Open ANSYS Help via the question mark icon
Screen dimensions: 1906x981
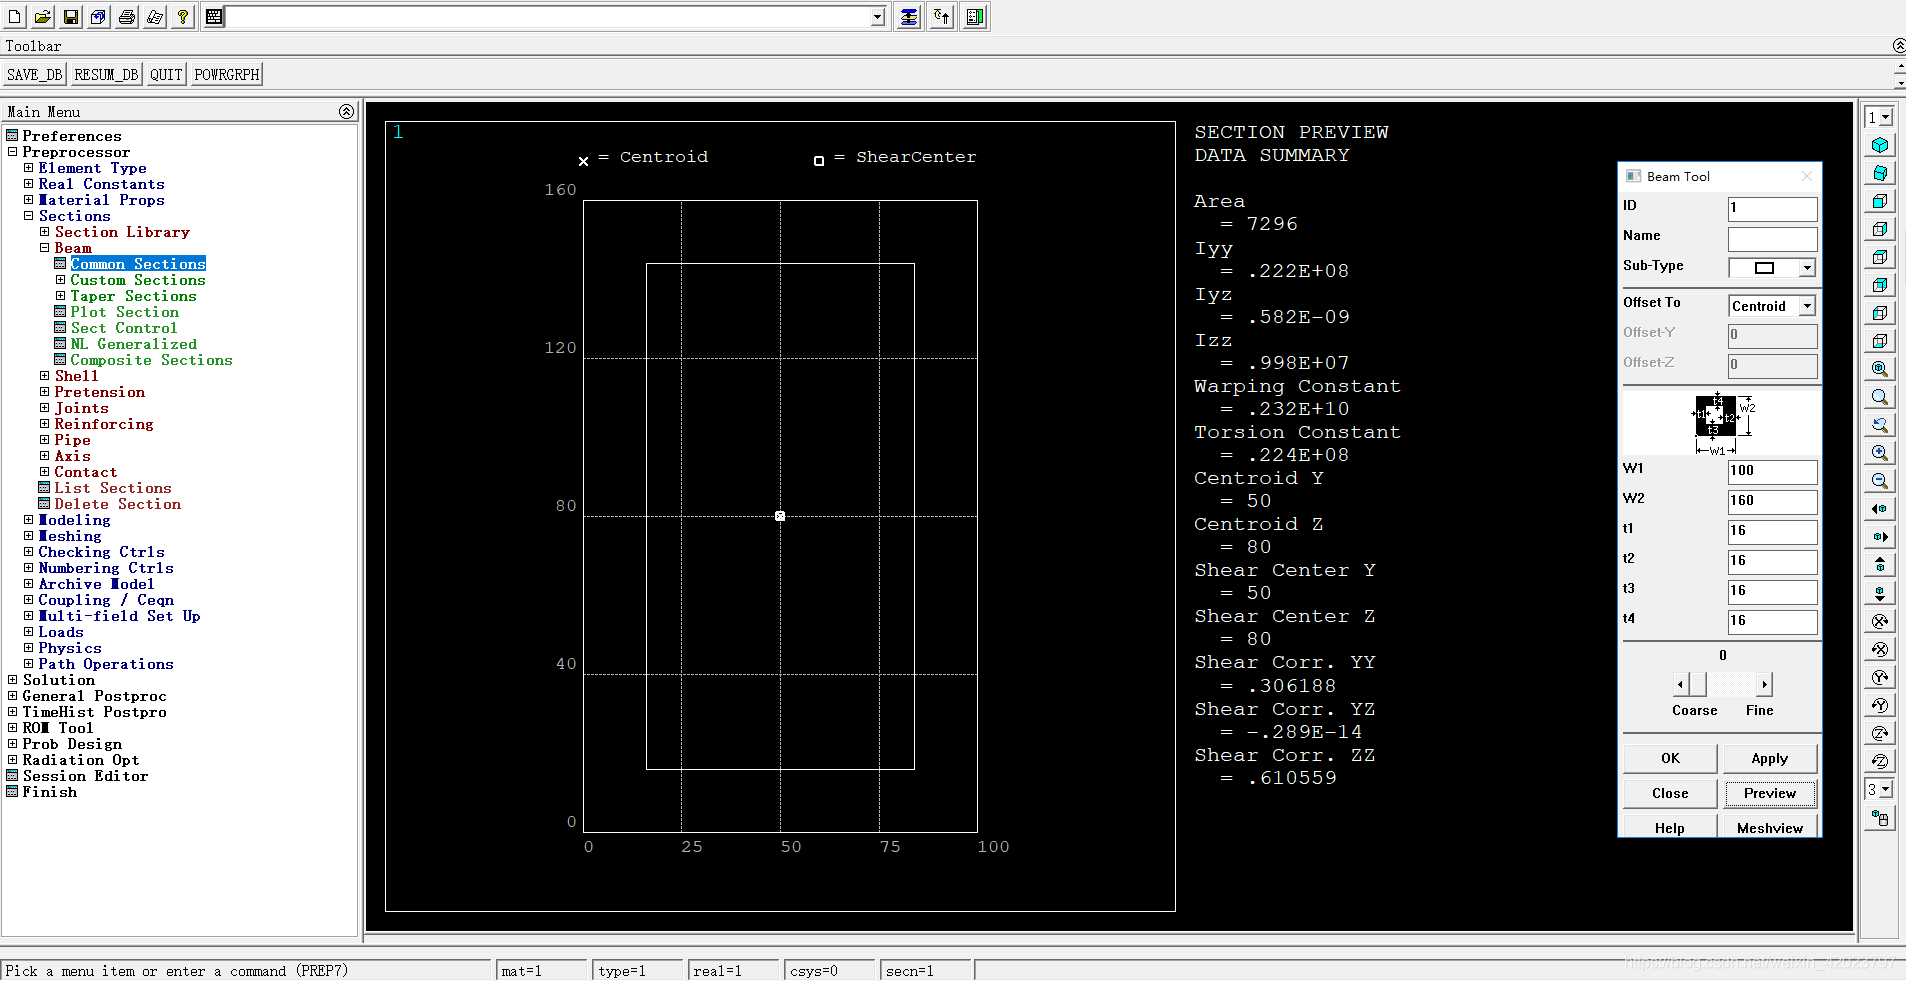point(183,16)
